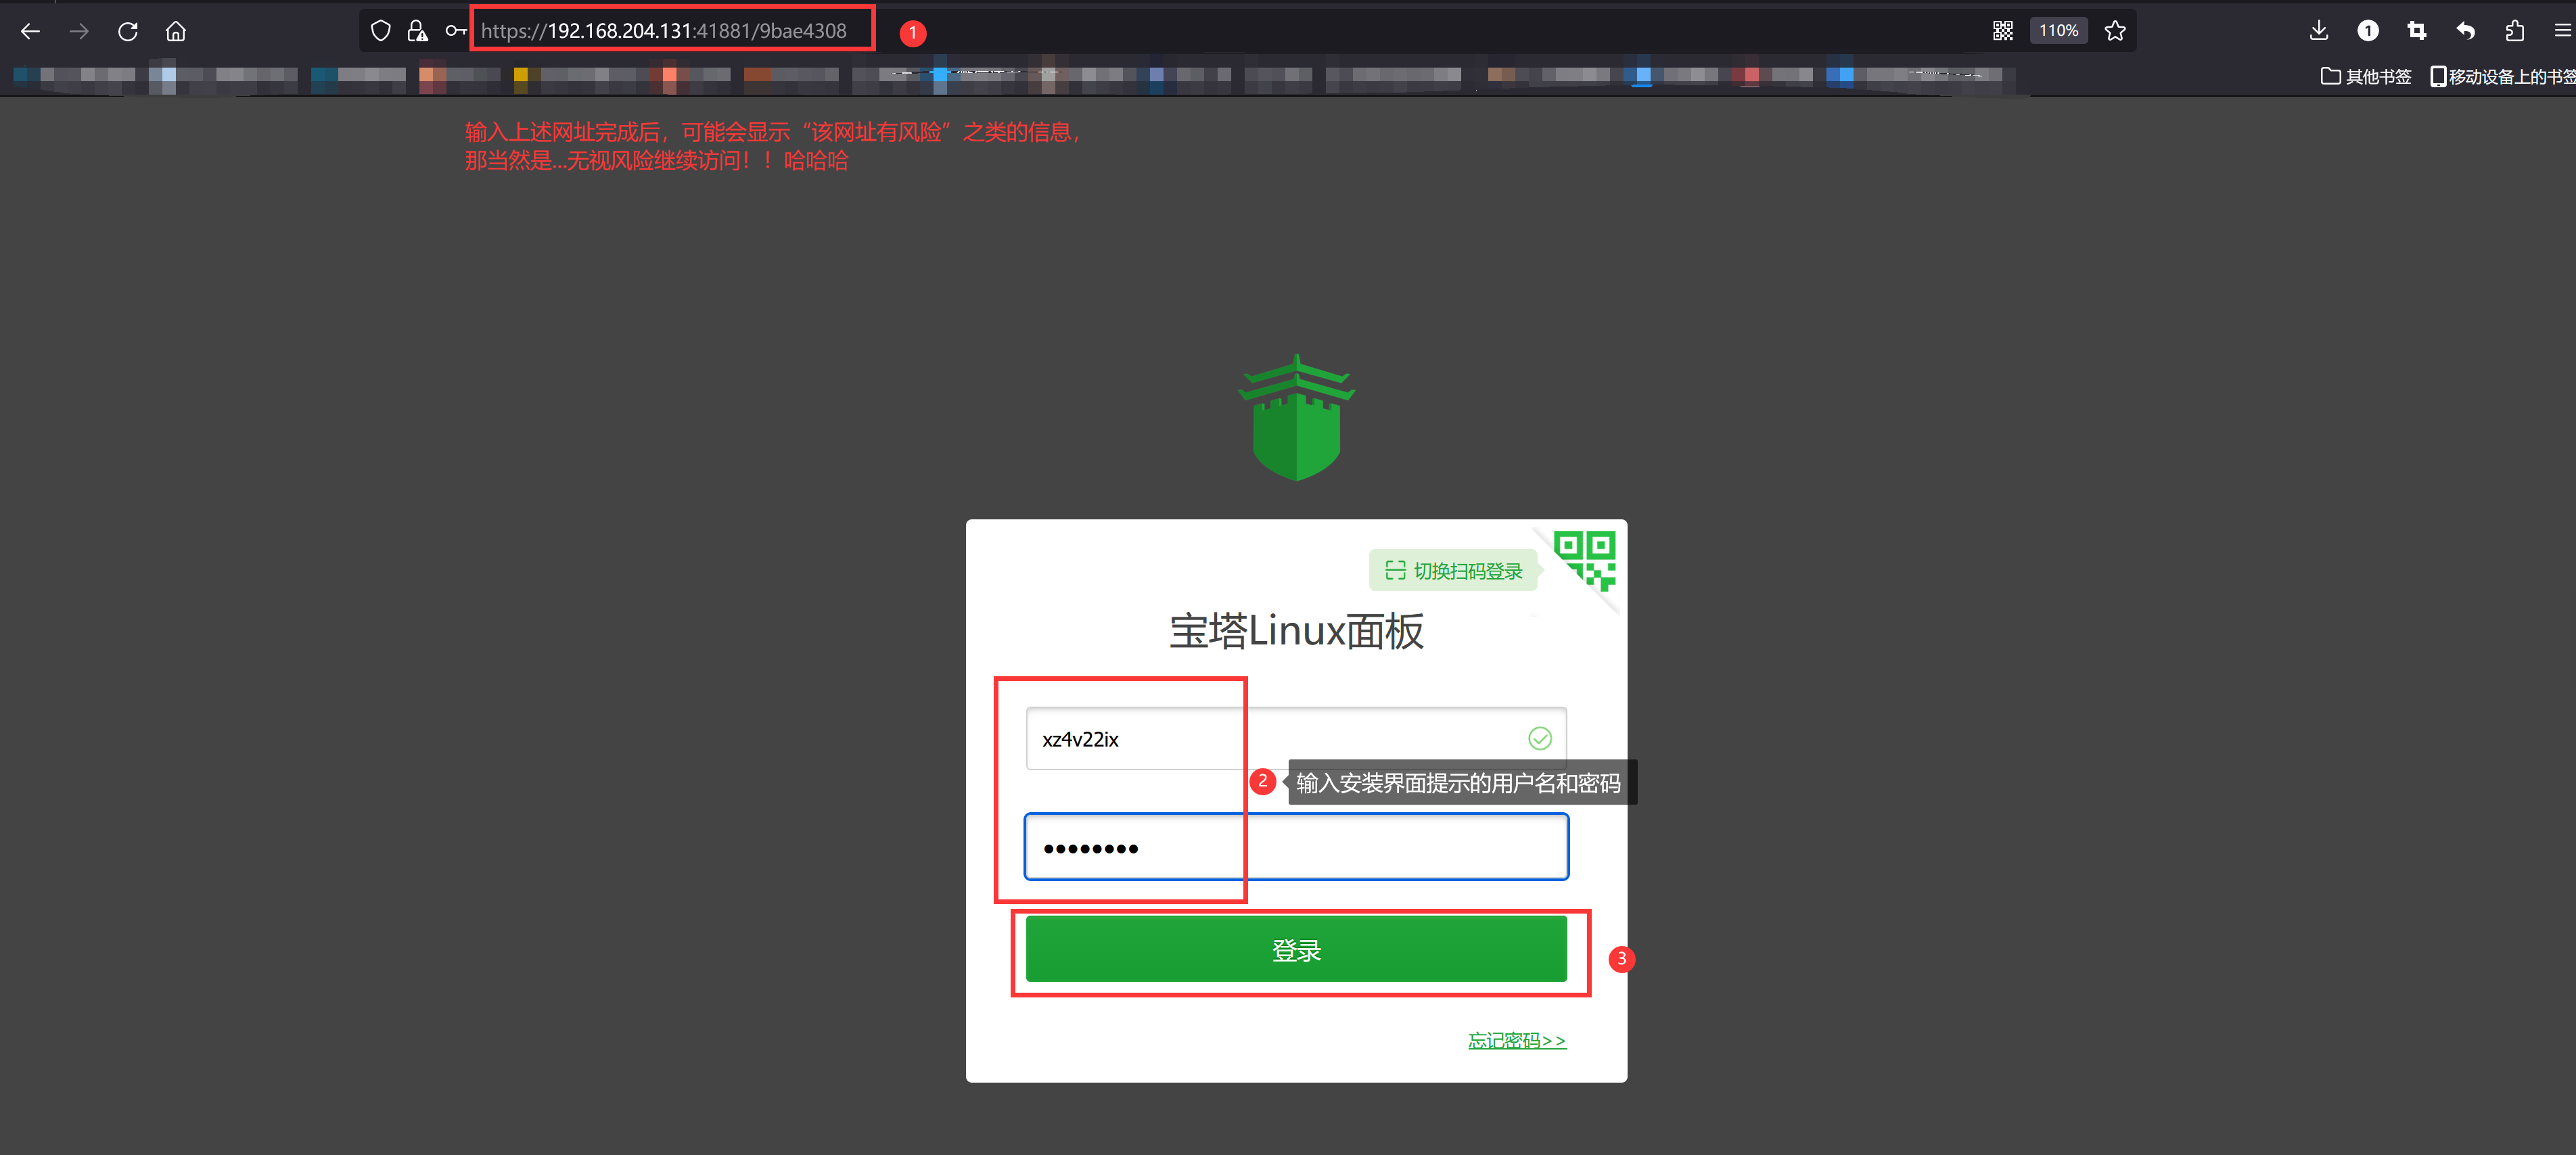This screenshot has width=2576, height=1155.
Task: Open 移动设备上的书签 folder
Action: click(x=2503, y=76)
